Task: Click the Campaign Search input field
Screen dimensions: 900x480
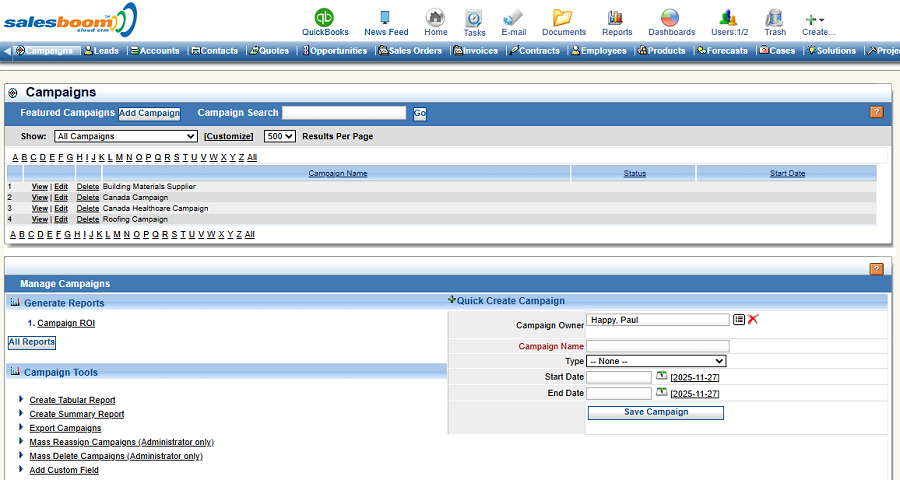Action: [x=344, y=113]
